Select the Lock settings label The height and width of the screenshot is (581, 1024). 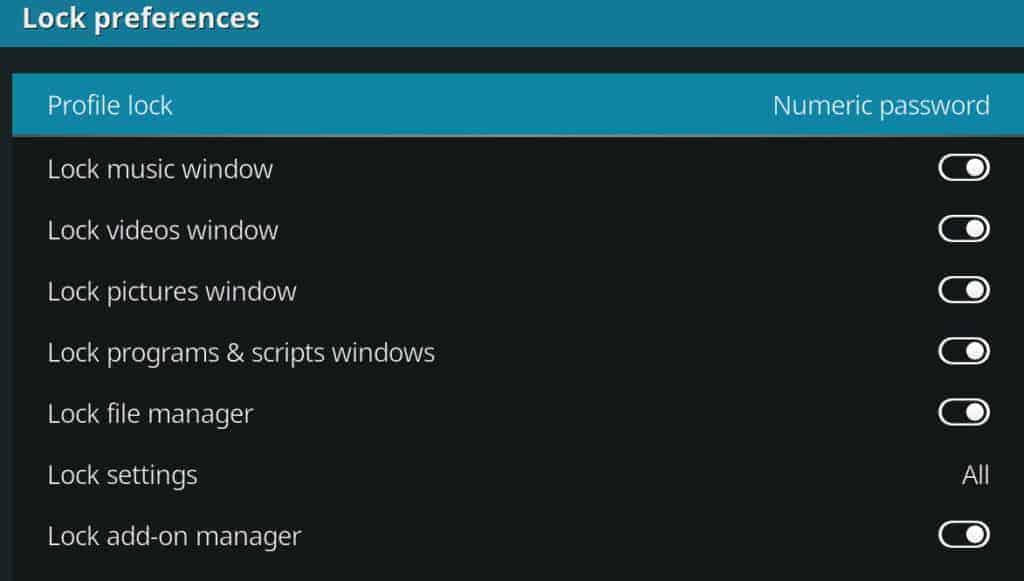pos(122,475)
